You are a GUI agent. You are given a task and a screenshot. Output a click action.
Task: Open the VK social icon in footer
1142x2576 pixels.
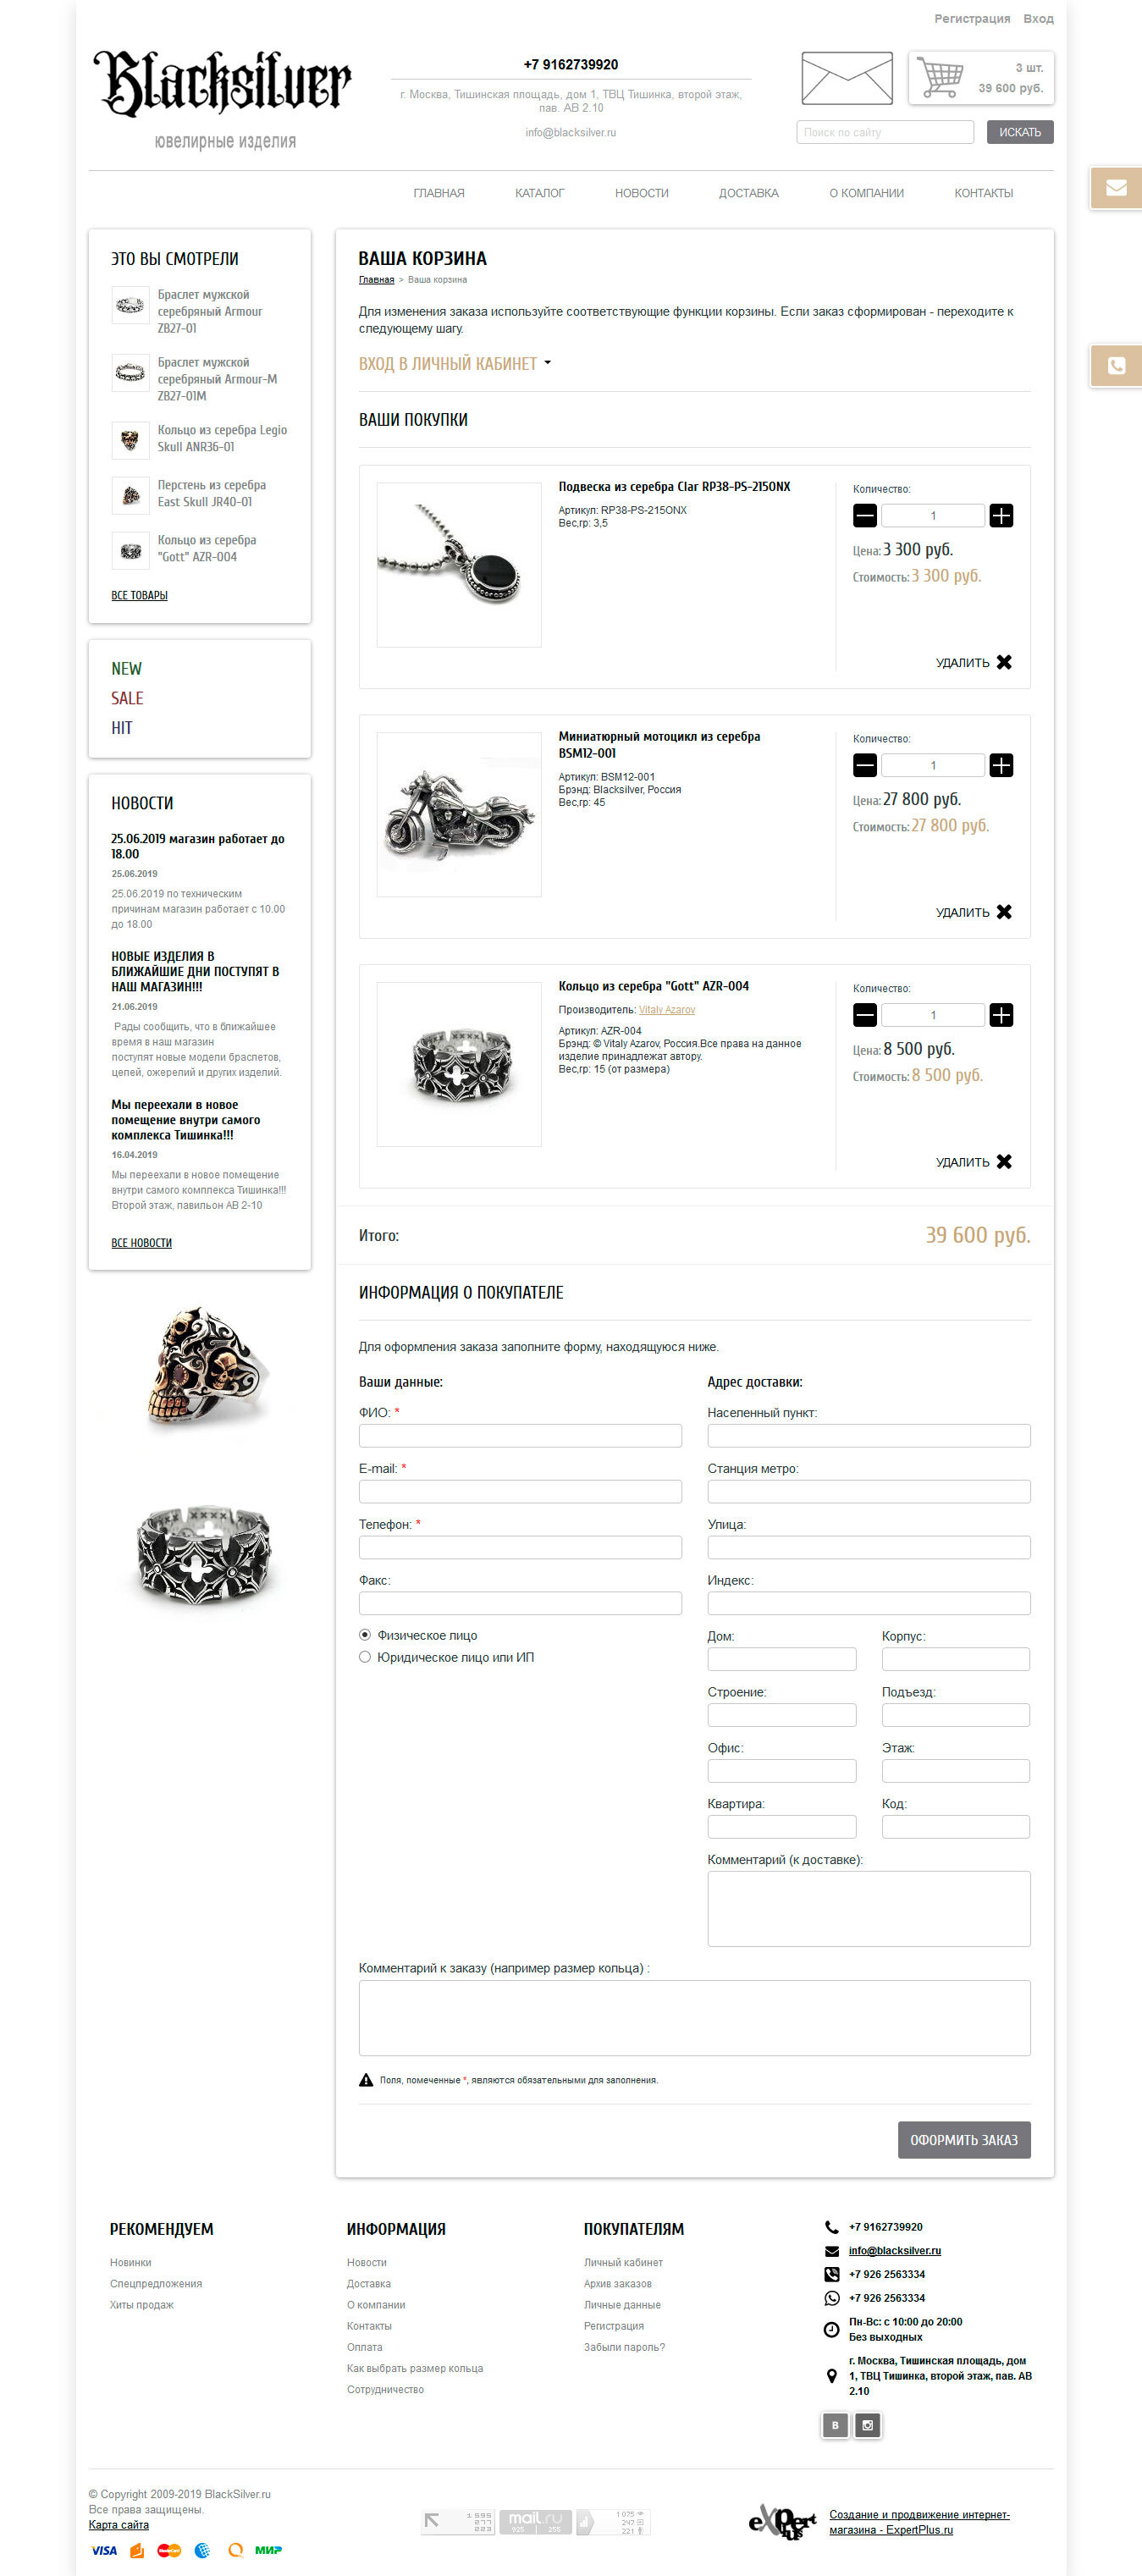pos(835,2425)
